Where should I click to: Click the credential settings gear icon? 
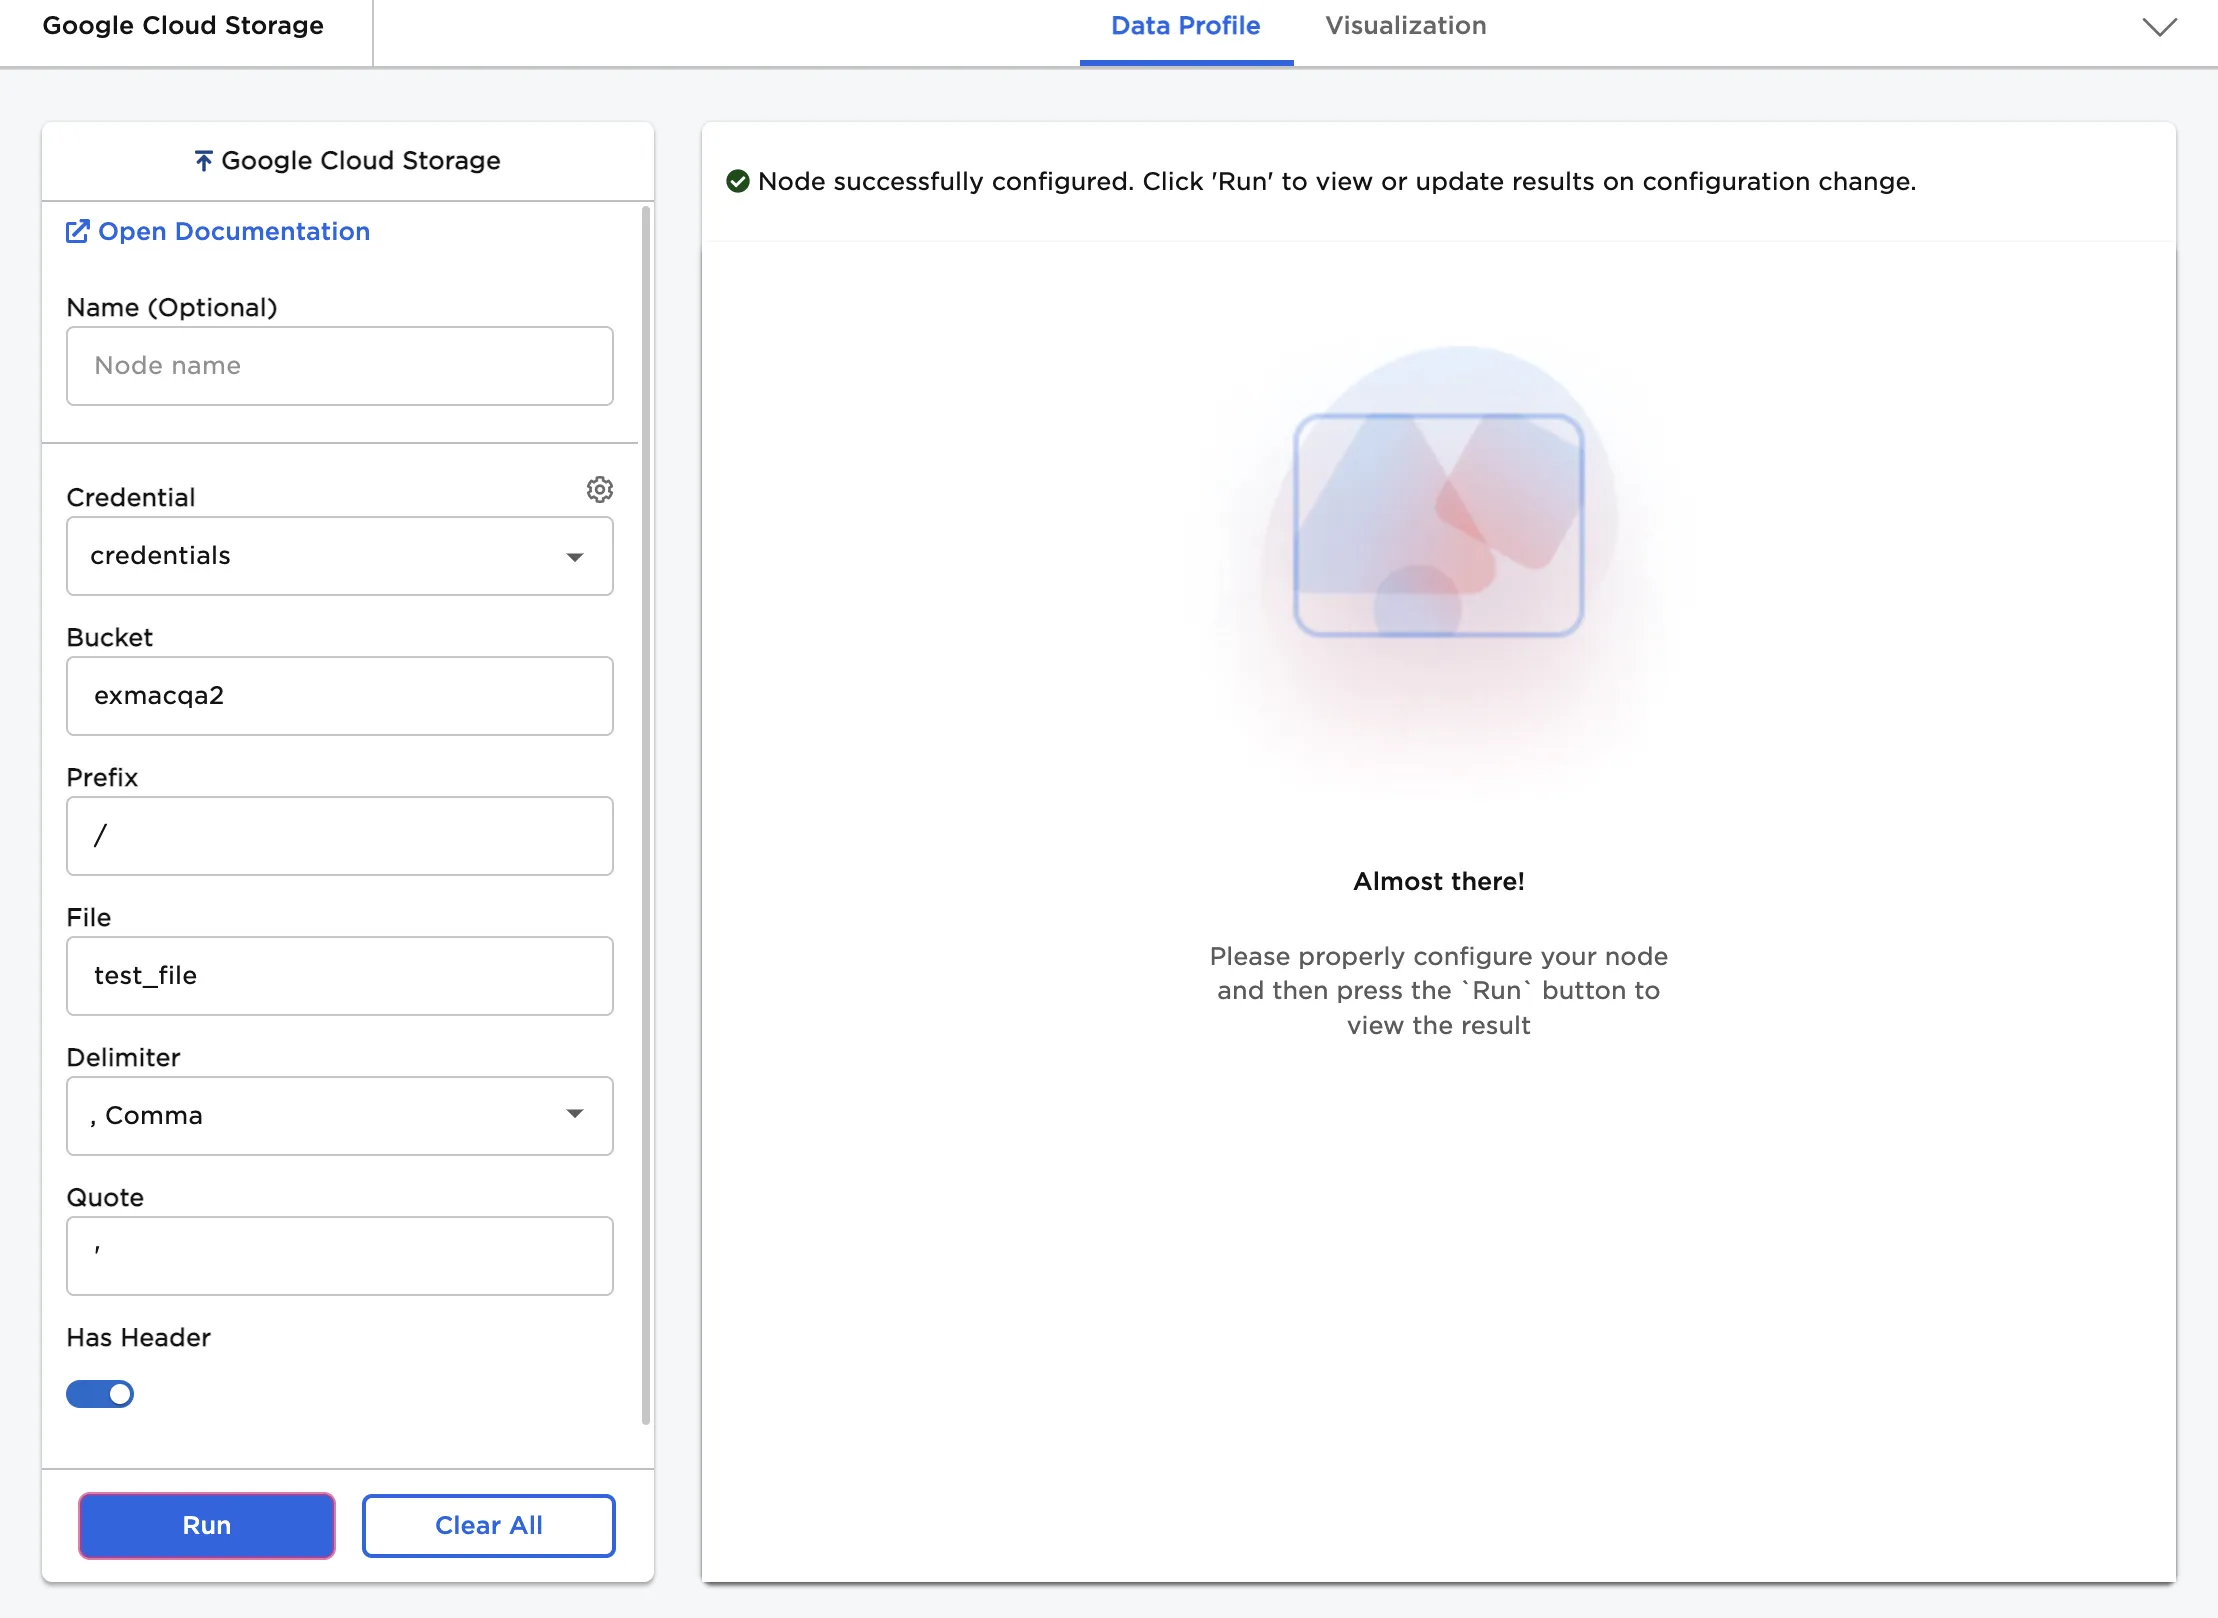599,489
